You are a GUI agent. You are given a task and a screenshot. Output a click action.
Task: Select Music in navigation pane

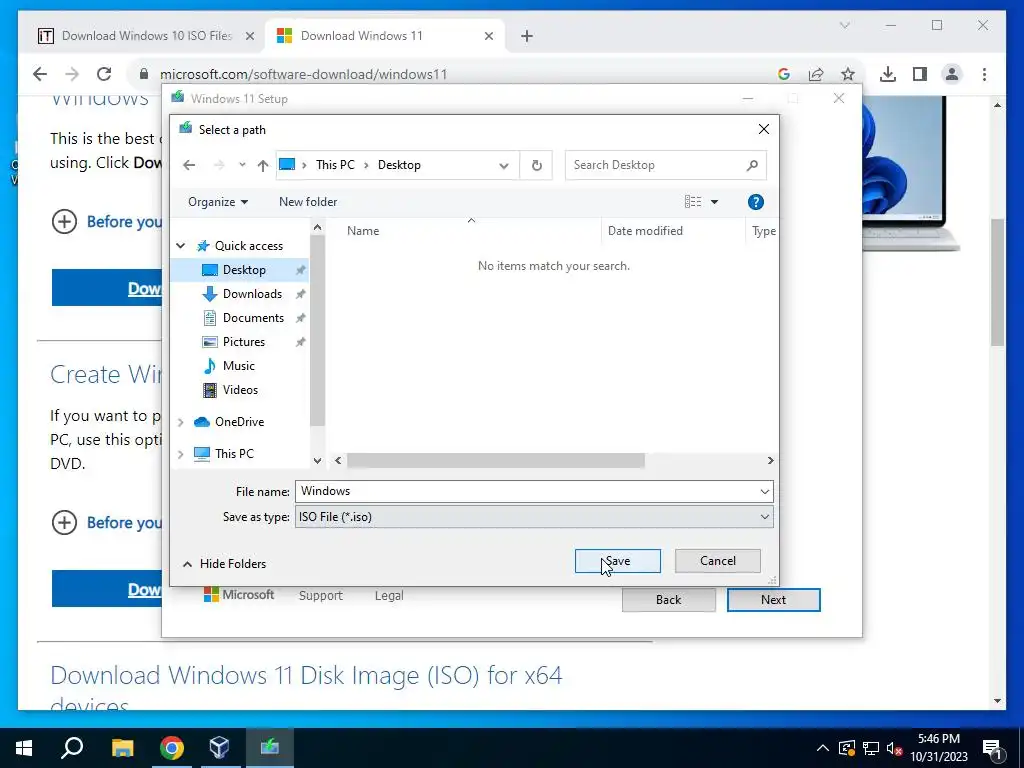[238, 366]
